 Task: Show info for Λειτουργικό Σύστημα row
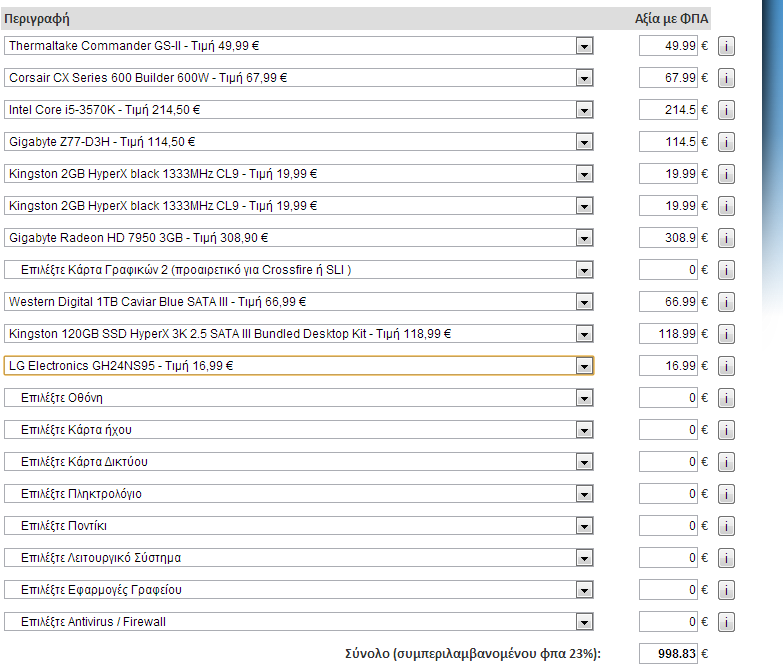tap(726, 558)
